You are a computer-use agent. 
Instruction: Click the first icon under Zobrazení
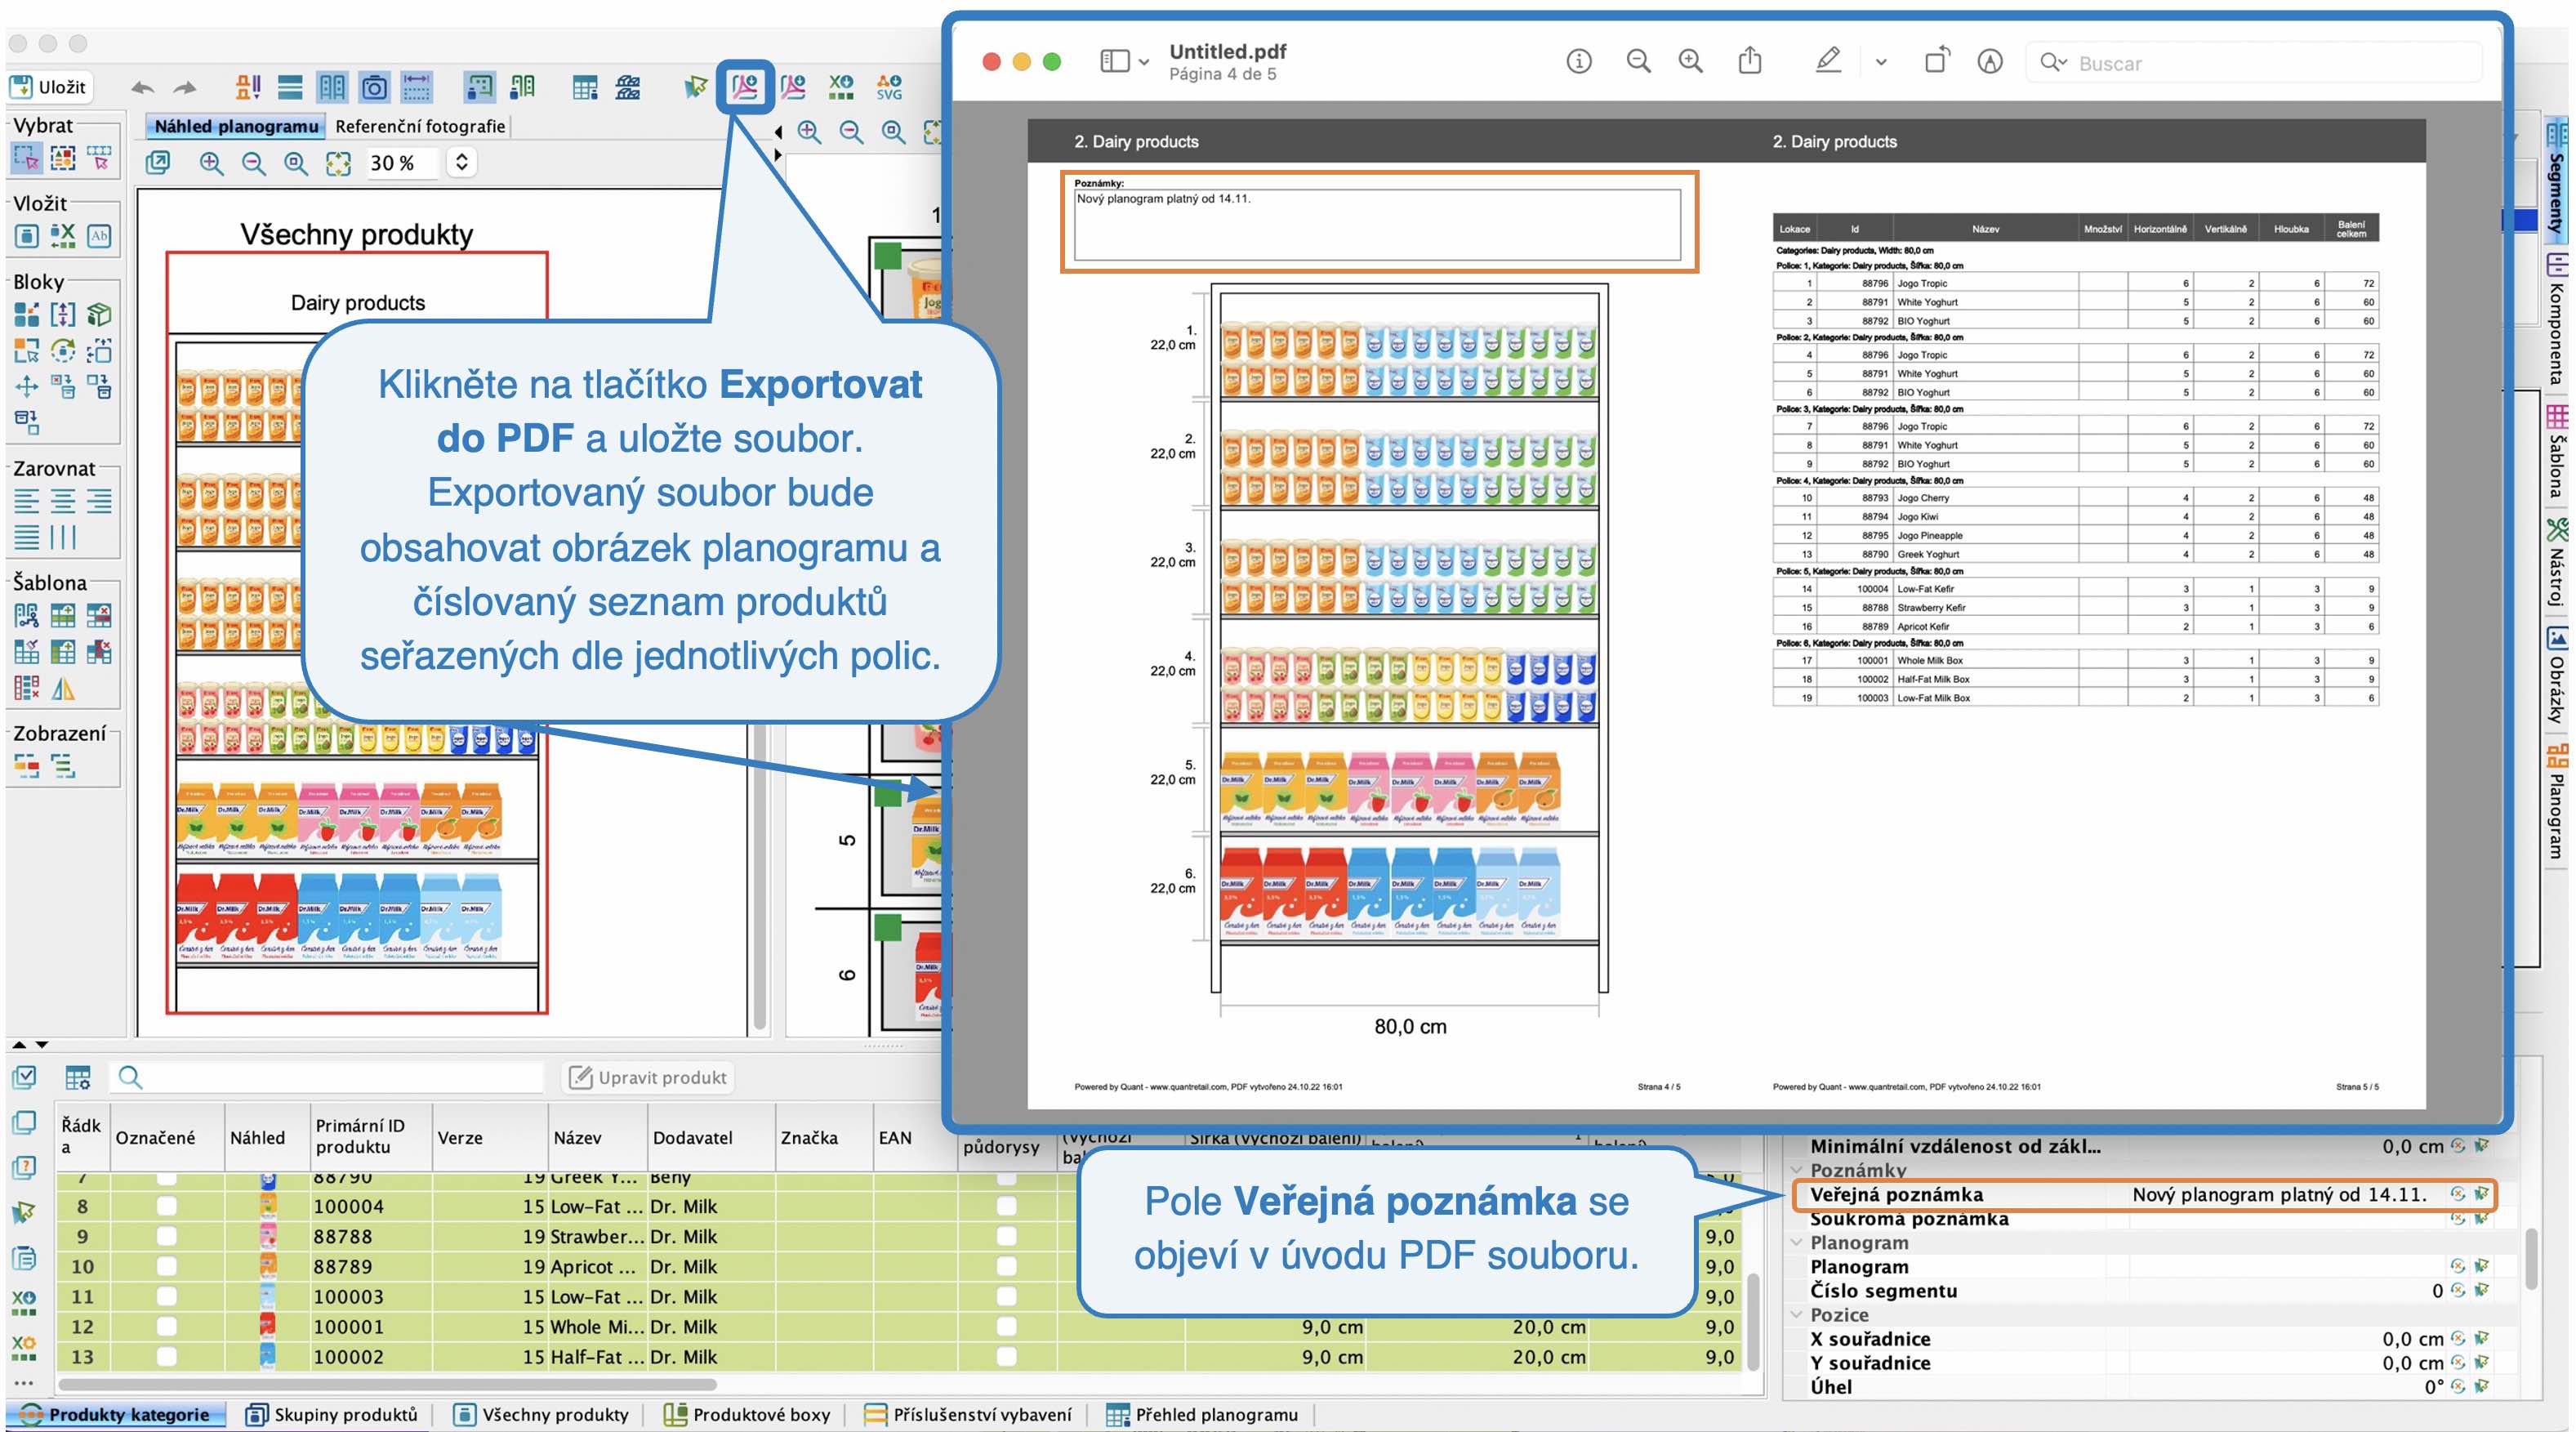tap(26, 767)
